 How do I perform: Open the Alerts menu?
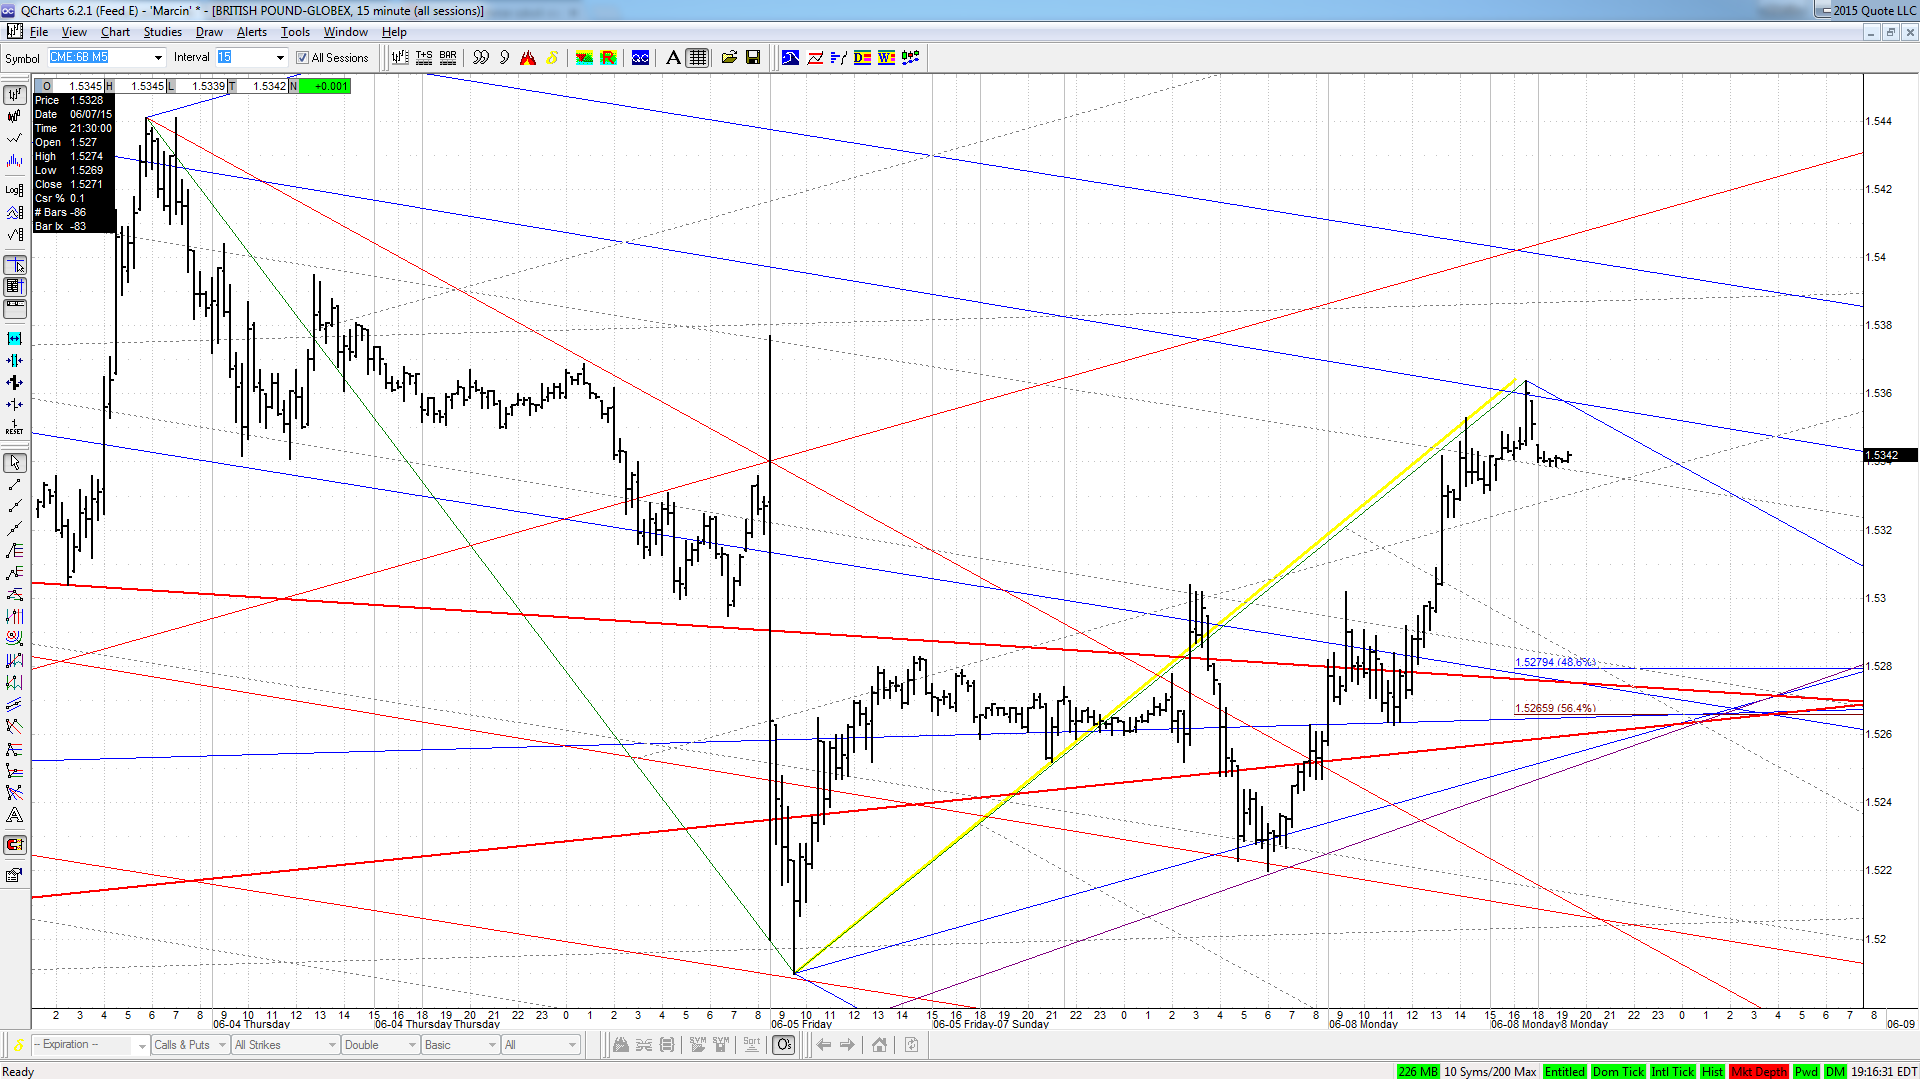click(252, 32)
